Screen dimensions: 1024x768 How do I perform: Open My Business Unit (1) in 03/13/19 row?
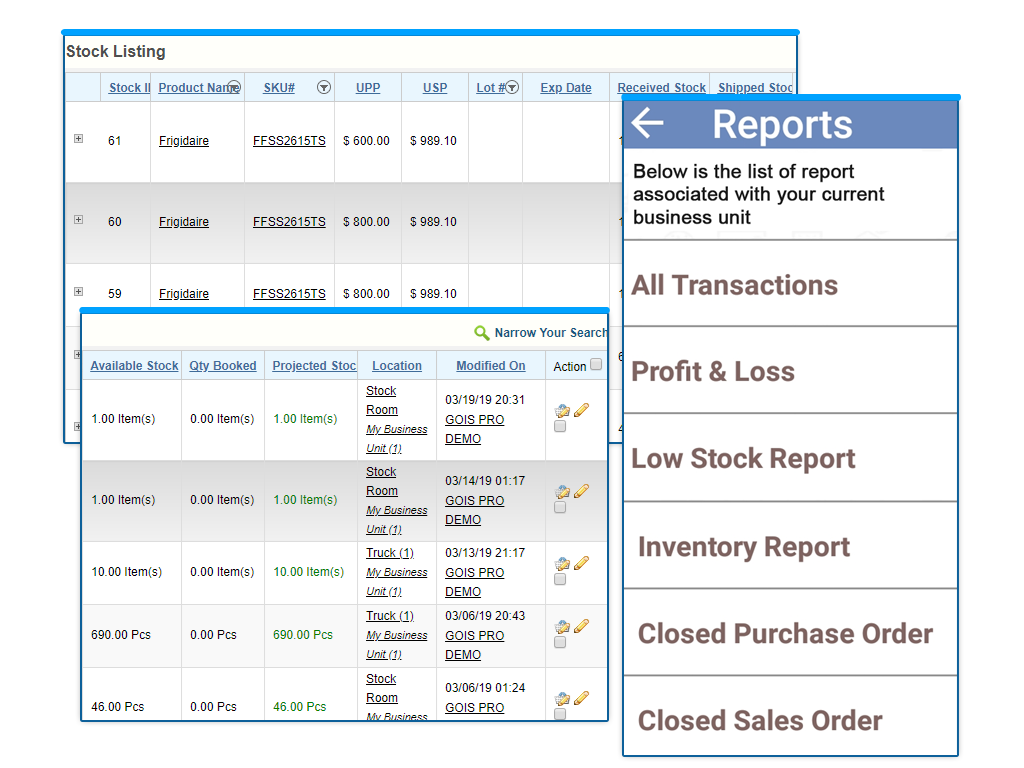point(396,581)
